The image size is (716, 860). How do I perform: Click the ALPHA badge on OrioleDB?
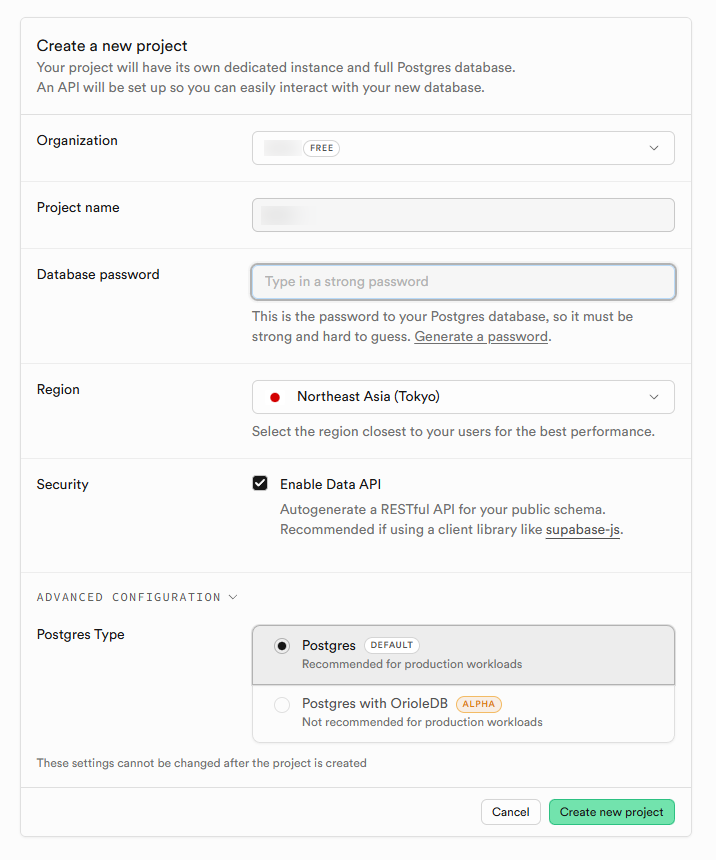(478, 704)
